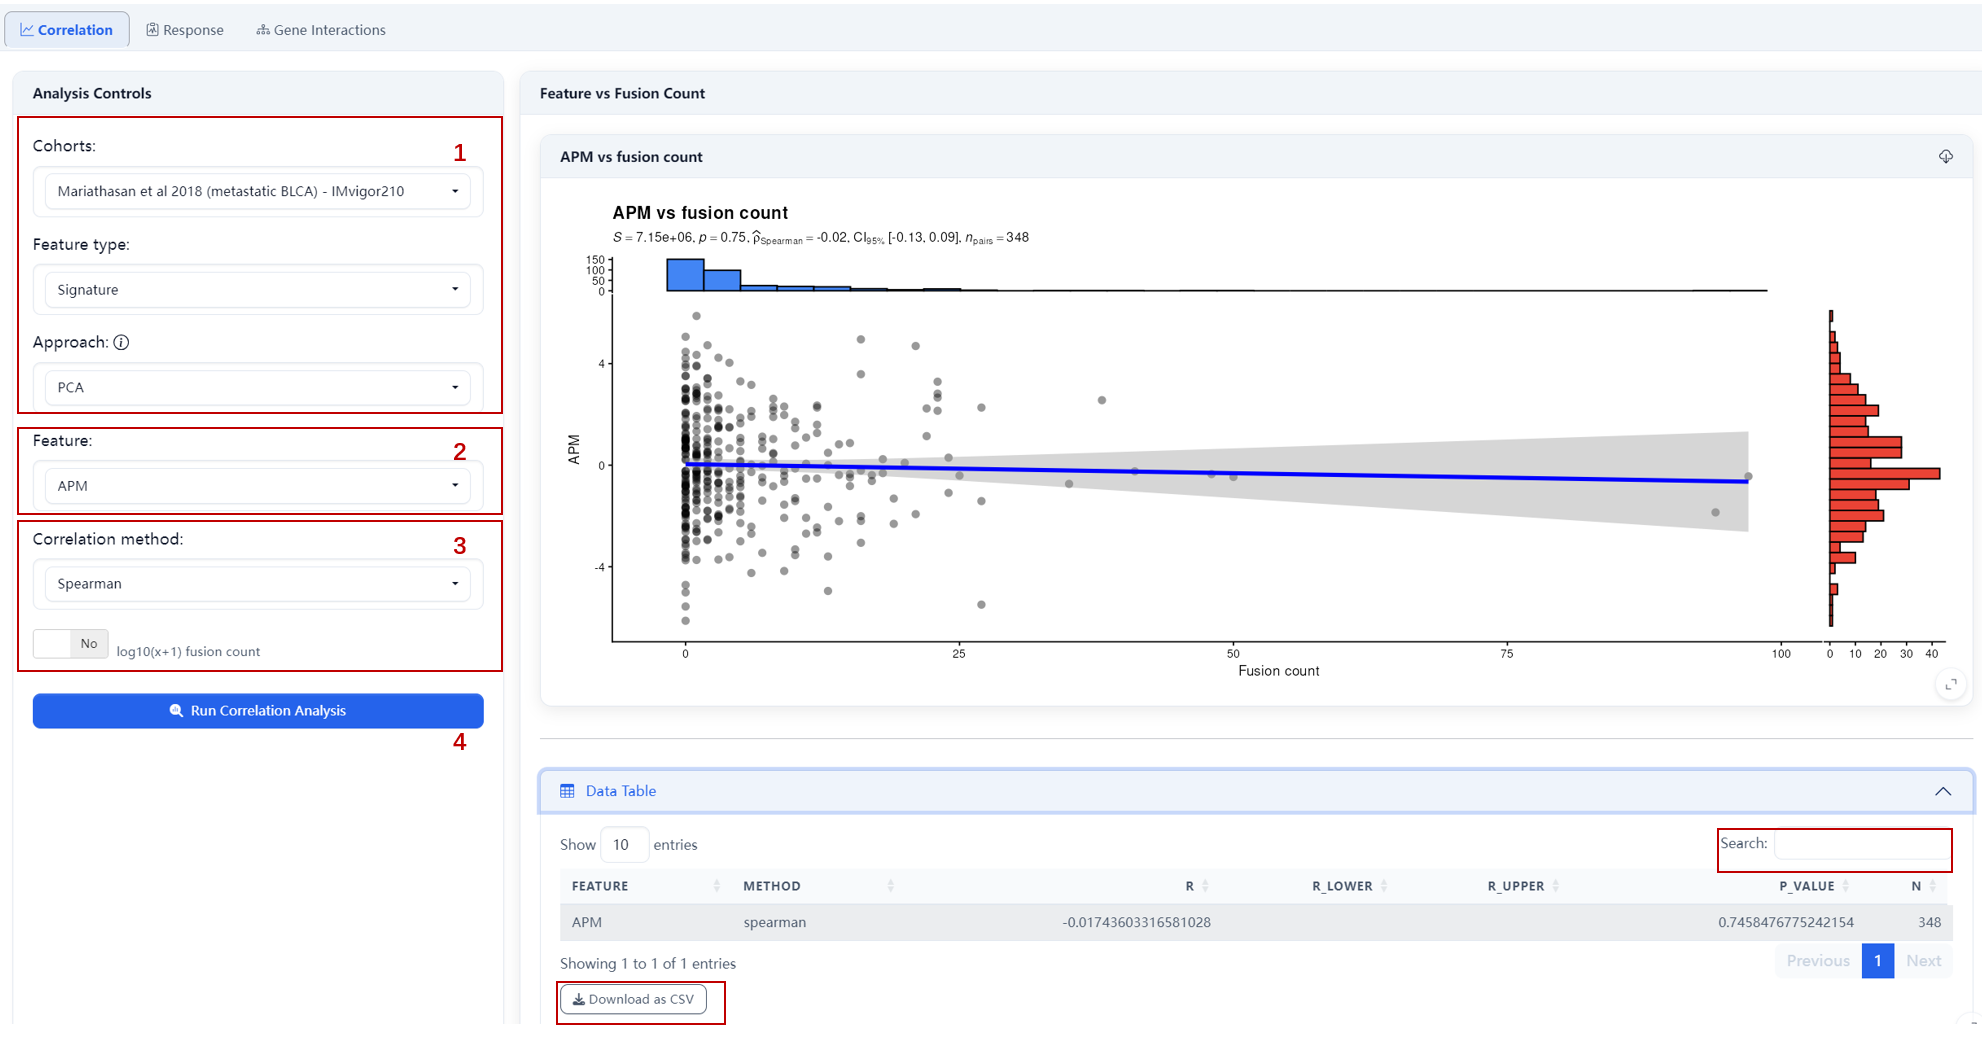Open the Feature dropdown showing APM
This screenshot has width=1982, height=1040.
click(258, 485)
